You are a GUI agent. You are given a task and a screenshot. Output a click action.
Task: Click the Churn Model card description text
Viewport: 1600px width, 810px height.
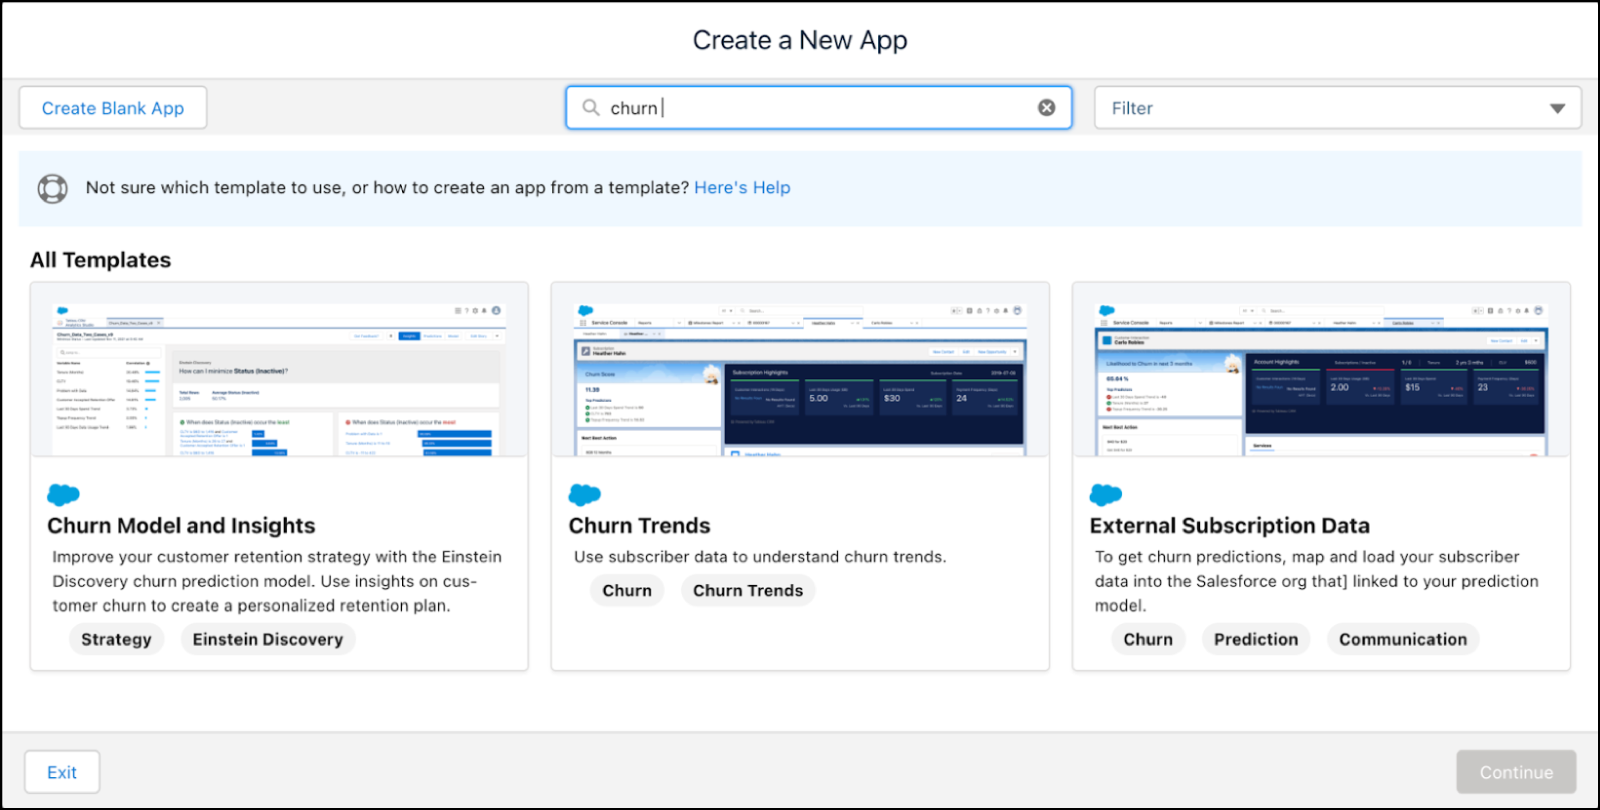pyautogui.click(x=277, y=581)
